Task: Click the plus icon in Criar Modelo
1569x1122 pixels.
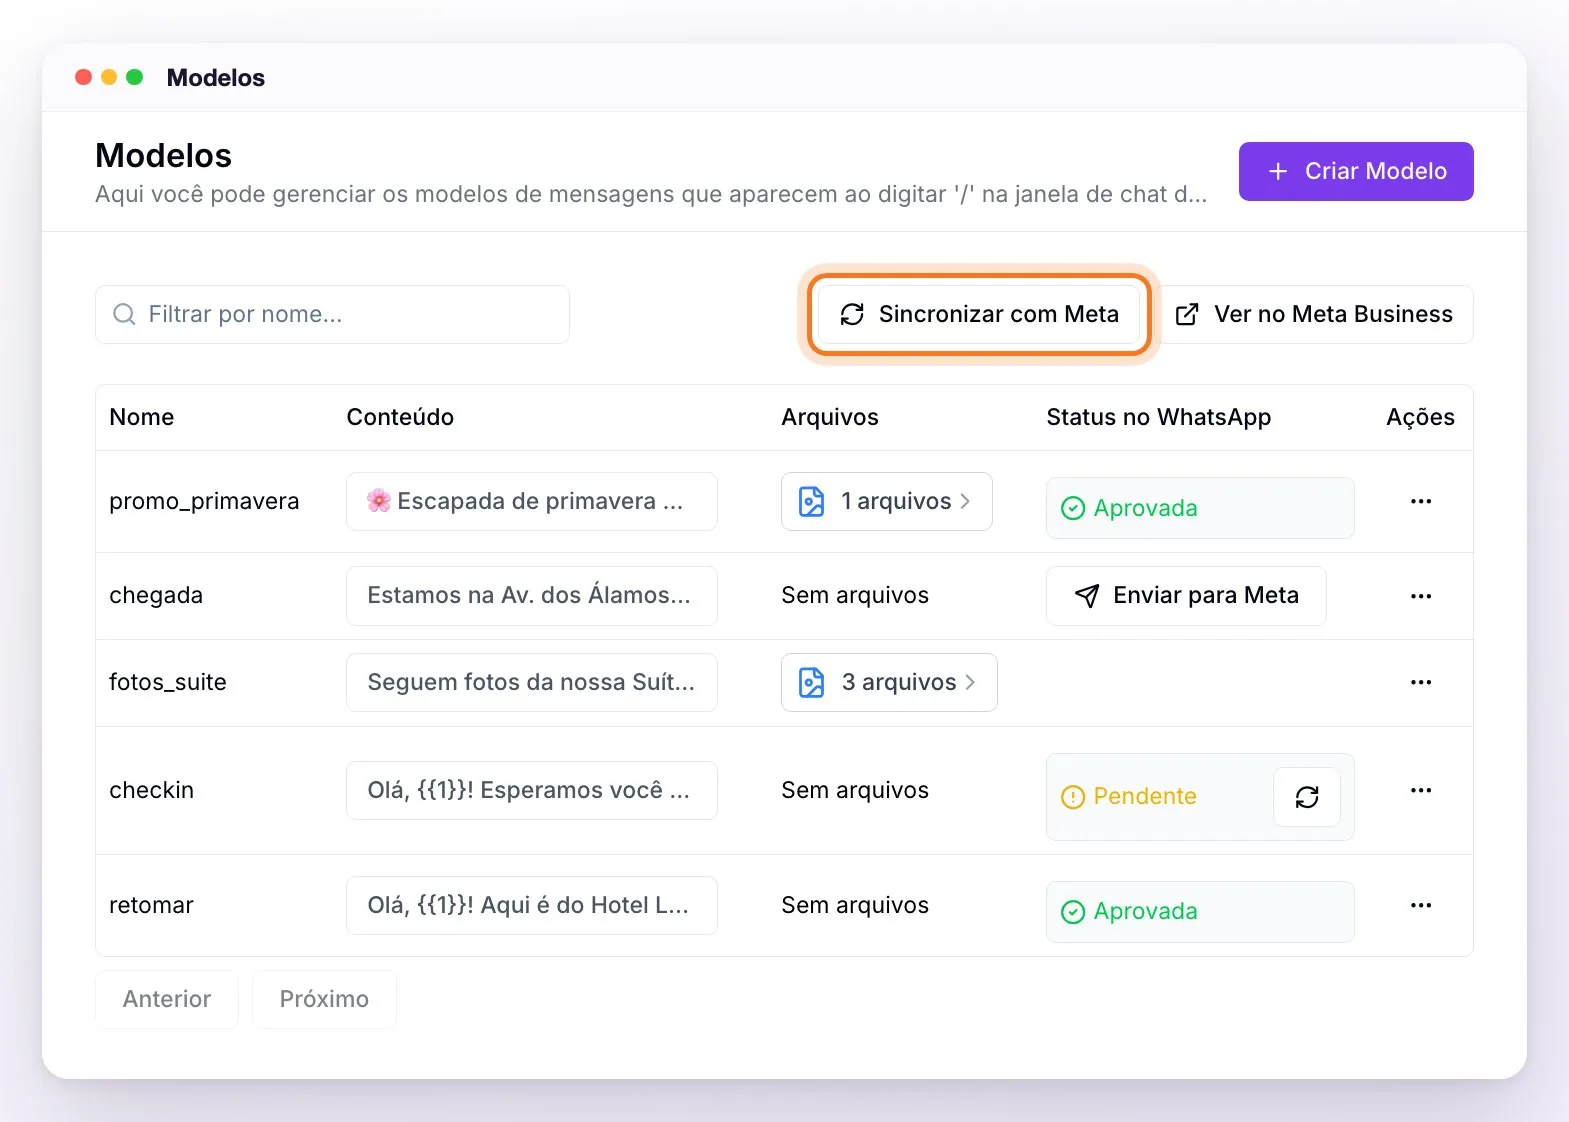Action: coord(1278,171)
